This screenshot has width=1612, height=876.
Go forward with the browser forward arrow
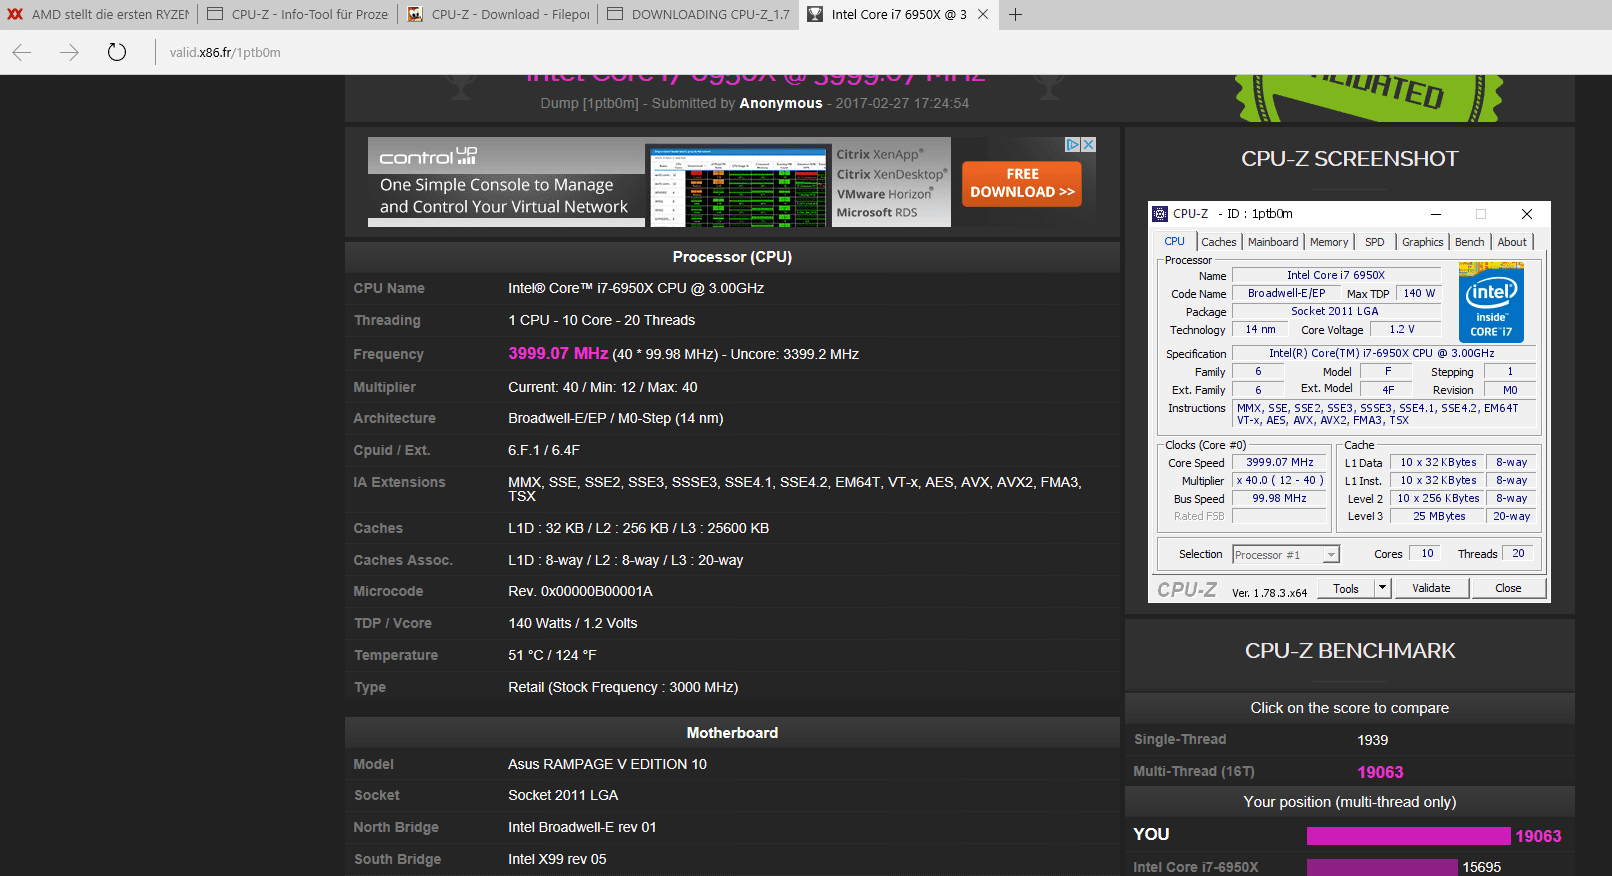69,52
